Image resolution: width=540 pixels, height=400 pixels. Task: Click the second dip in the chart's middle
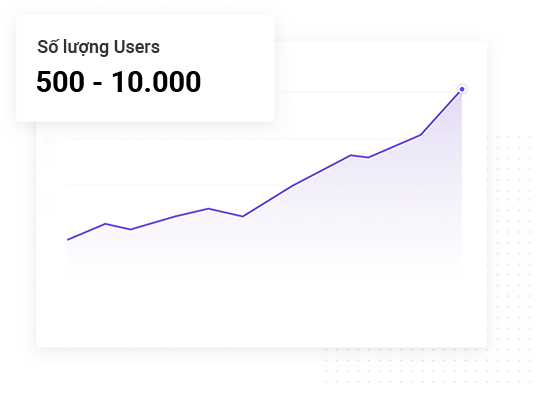pyautogui.click(x=243, y=216)
